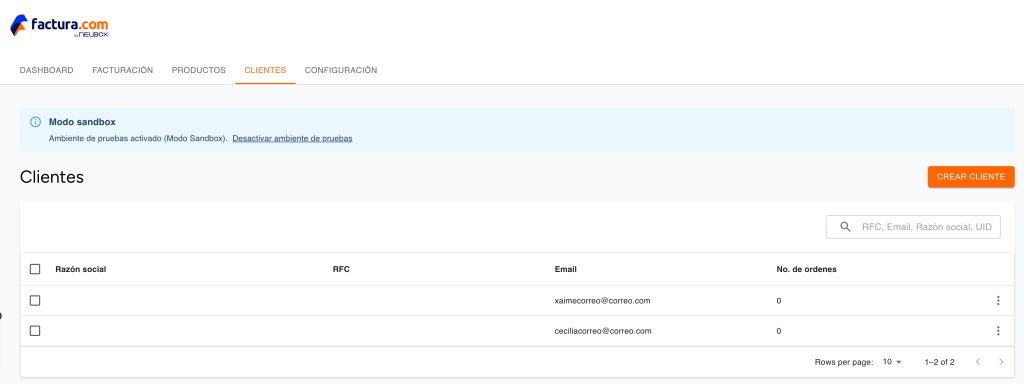Image resolution: width=1024 pixels, height=384 pixels.
Task: Click the search magnifier icon
Action: point(845,227)
